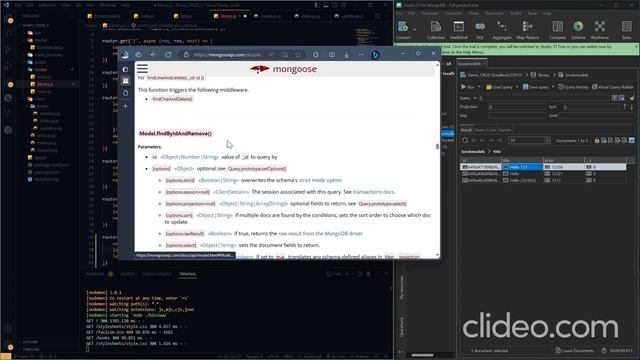Open the Collection tool in Studio 3T
Image resolution: width=640 pixels, height=360 pixels.
(x=436, y=30)
